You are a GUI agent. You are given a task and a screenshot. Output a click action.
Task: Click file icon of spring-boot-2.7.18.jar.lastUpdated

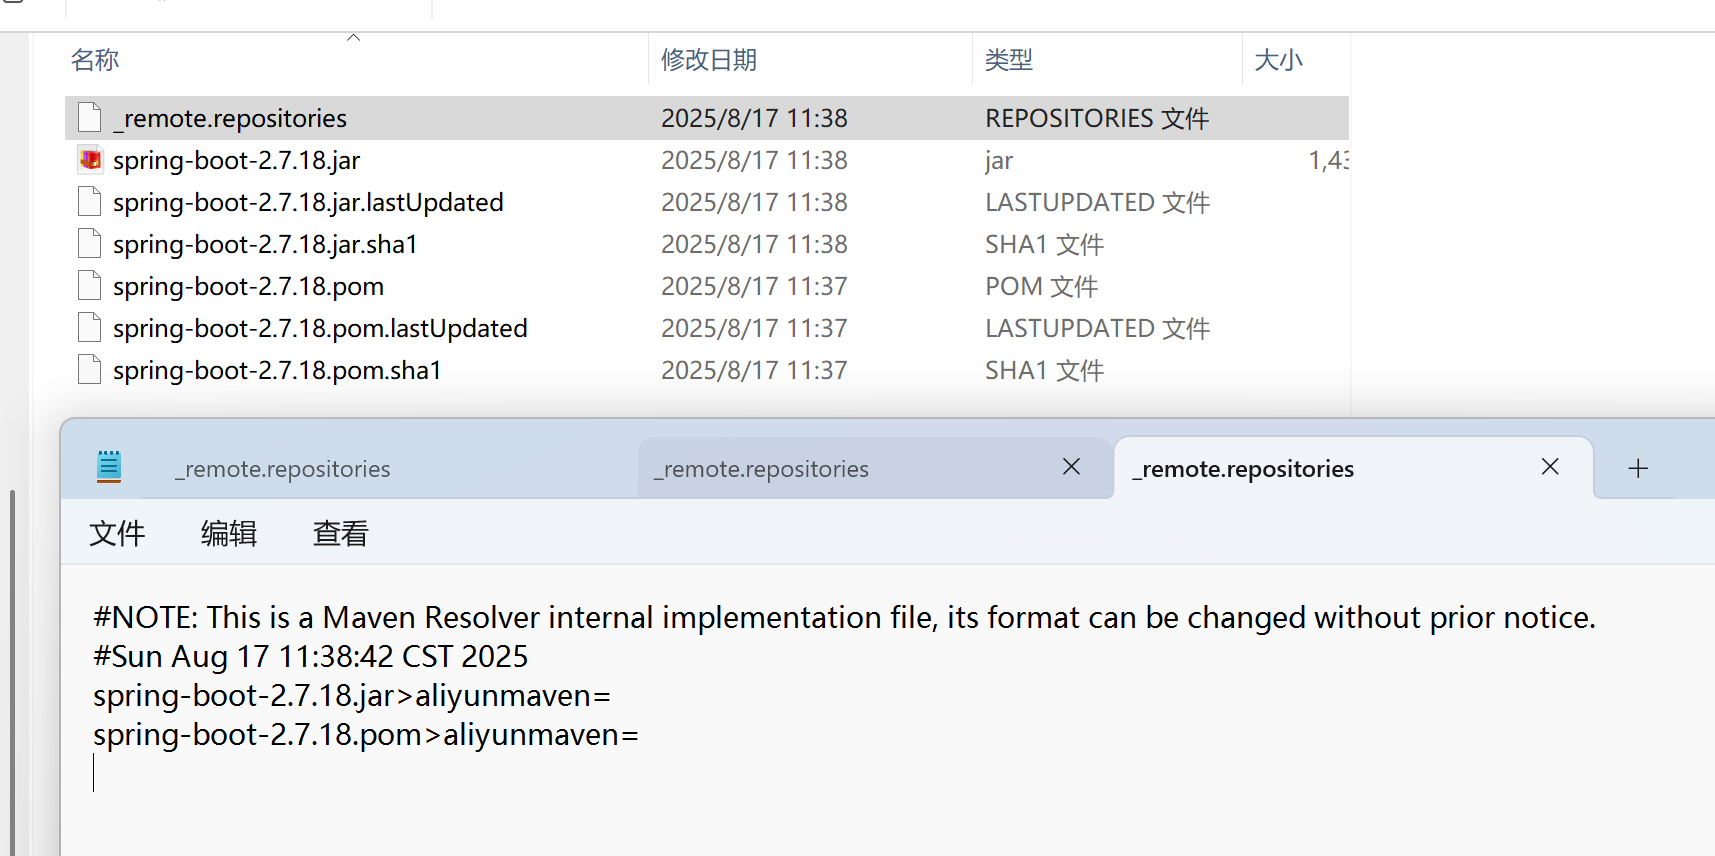pyautogui.click(x=90, y=202)
